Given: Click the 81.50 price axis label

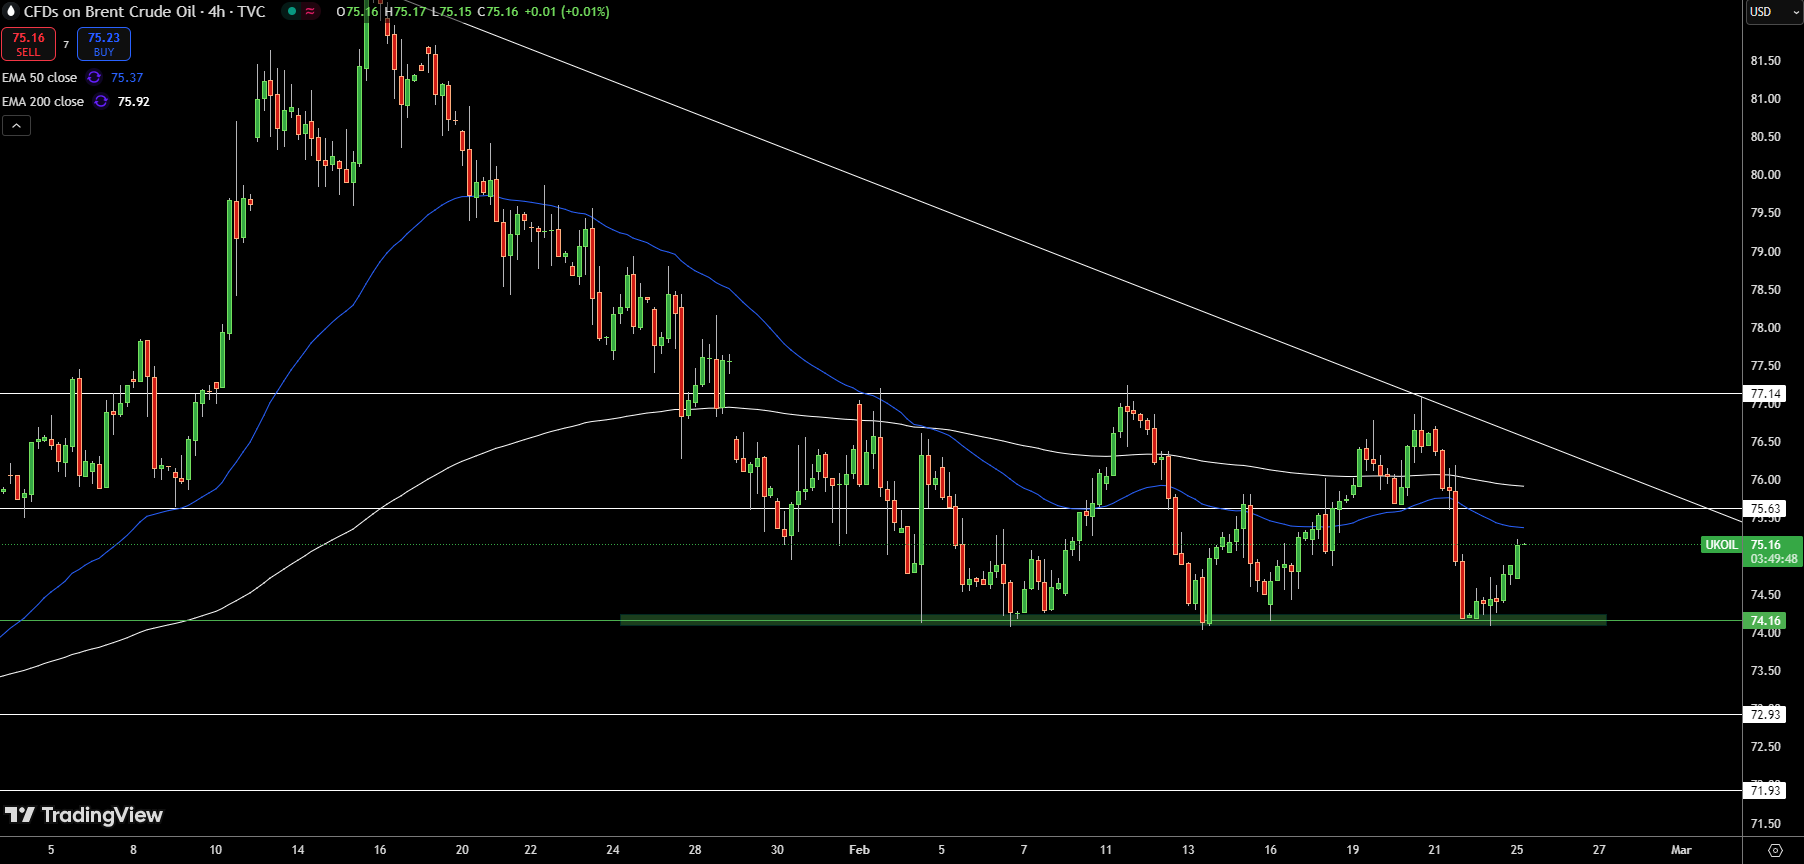Looking at the screenshot, I should 1766,61.
